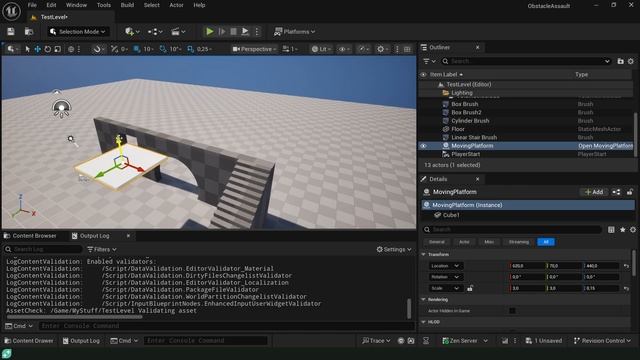
Task: Open the Output Log Settings menu
Action: coord(394,249)
